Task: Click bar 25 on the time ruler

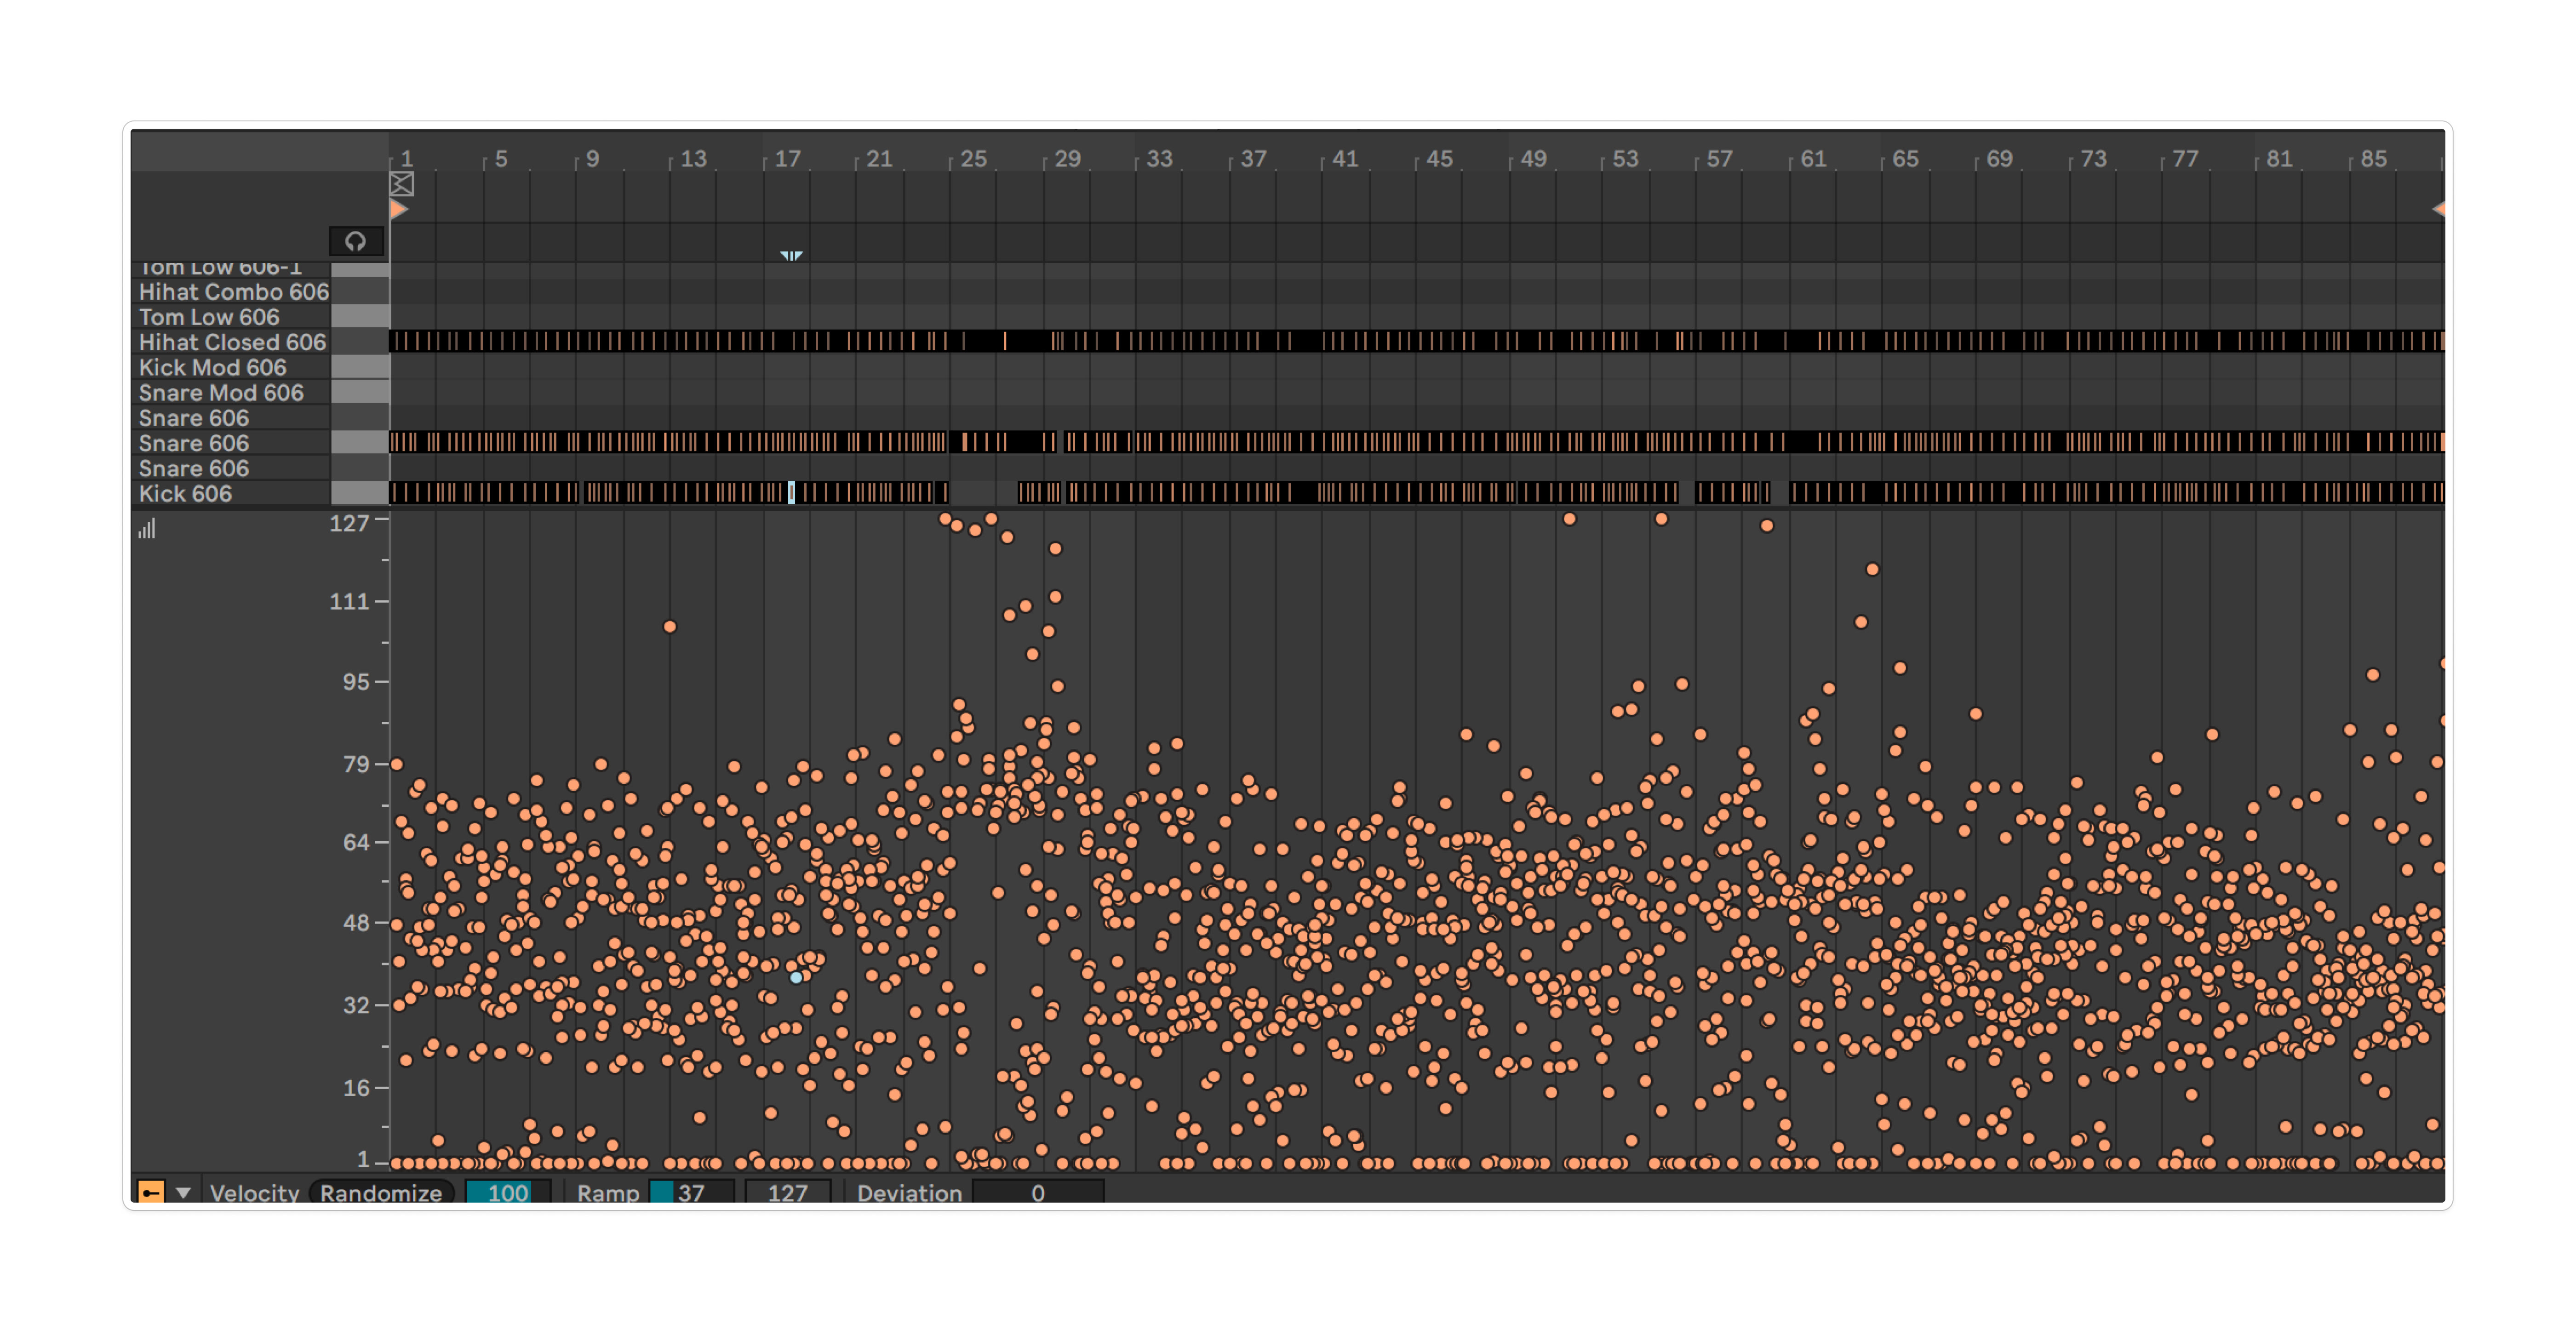Action: tap(973, 159)
